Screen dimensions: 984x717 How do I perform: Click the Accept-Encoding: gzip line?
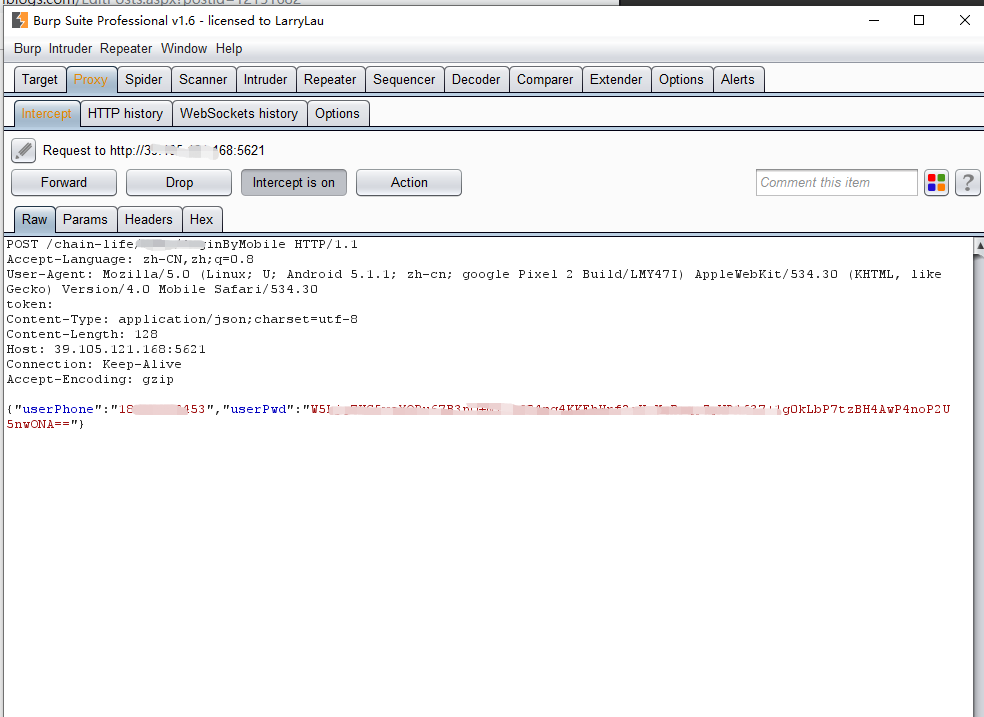(90, 380)
